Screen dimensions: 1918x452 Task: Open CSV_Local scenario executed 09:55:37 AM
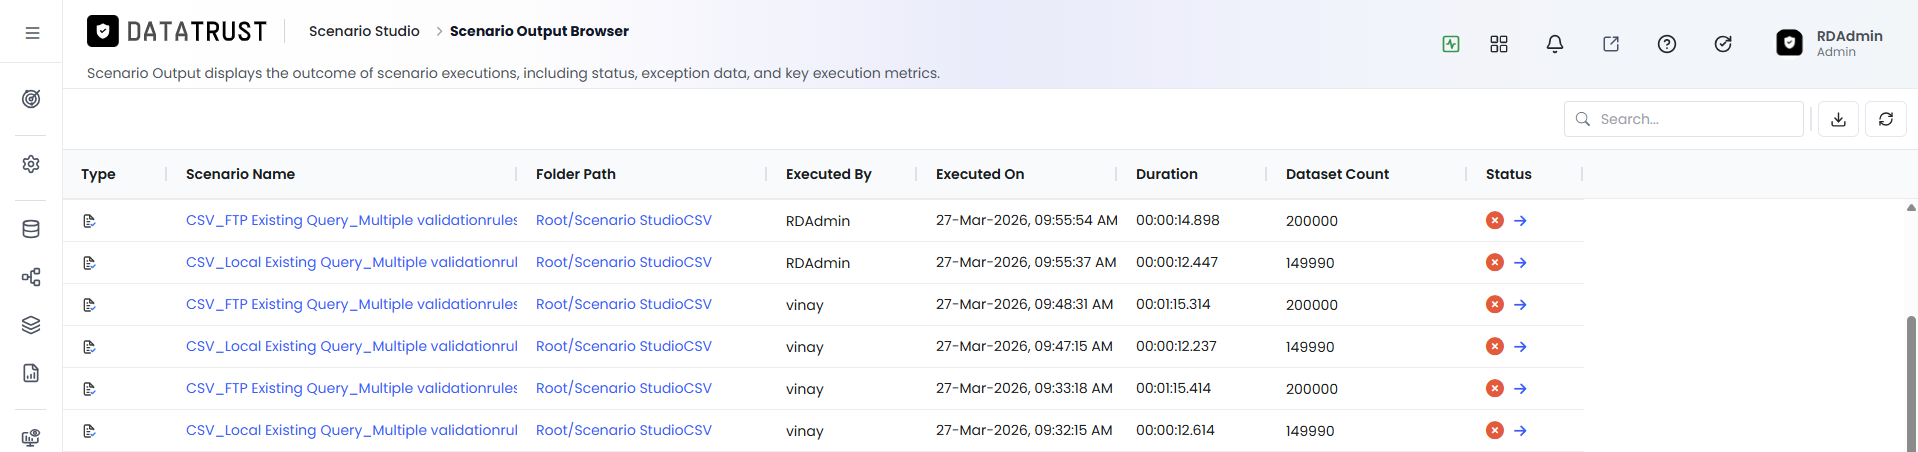tap(351, 262)
